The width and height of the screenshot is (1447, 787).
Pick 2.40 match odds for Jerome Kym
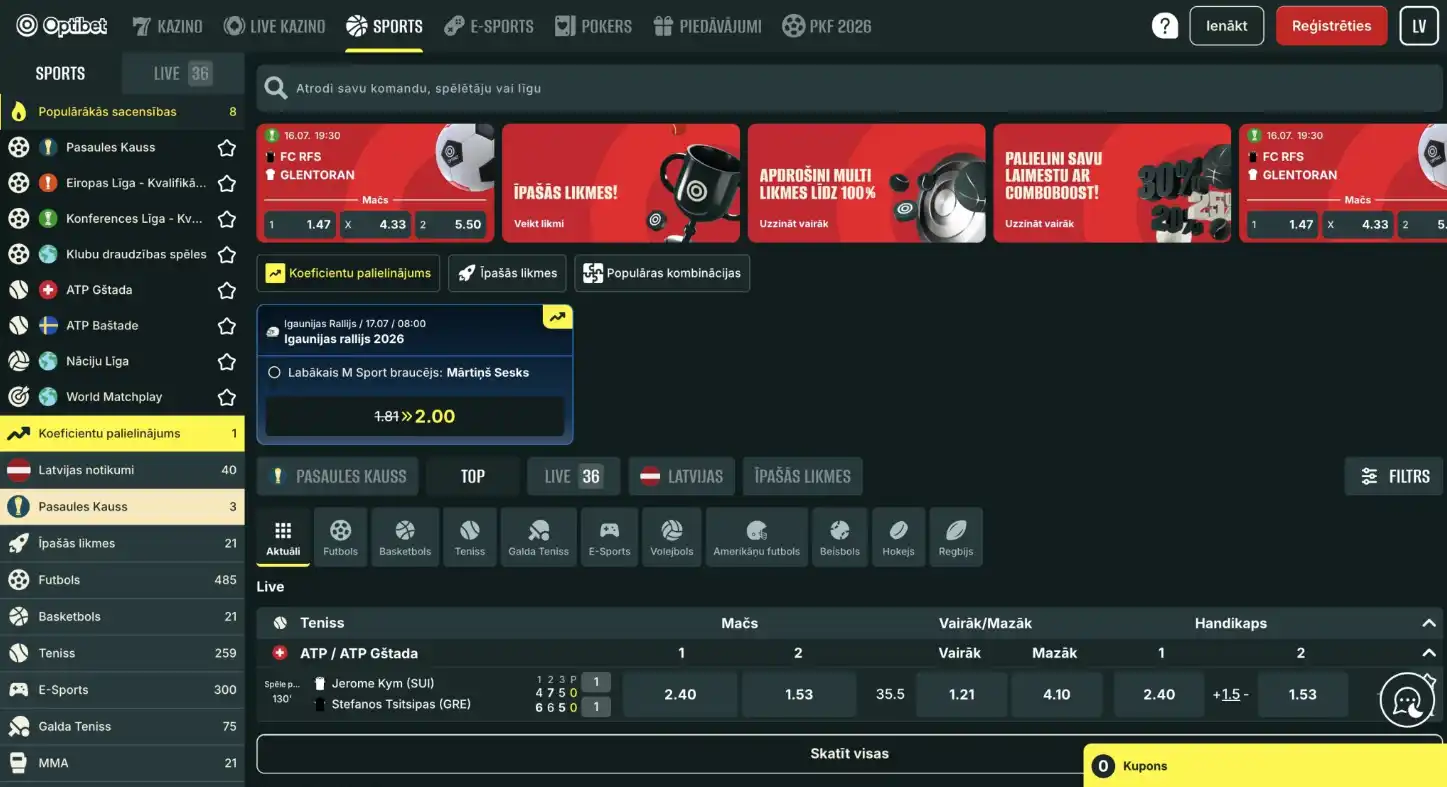pos(680,694)
